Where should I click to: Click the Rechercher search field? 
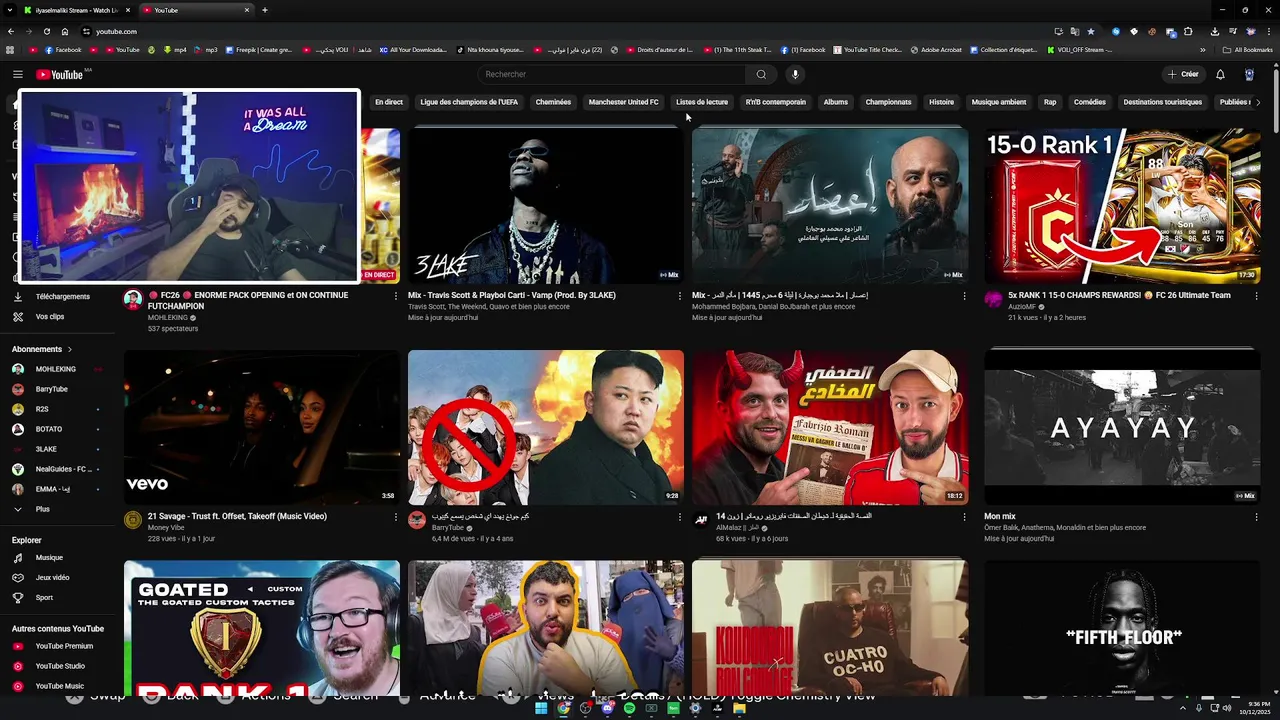pyautogui.click(x=611, y=74)
